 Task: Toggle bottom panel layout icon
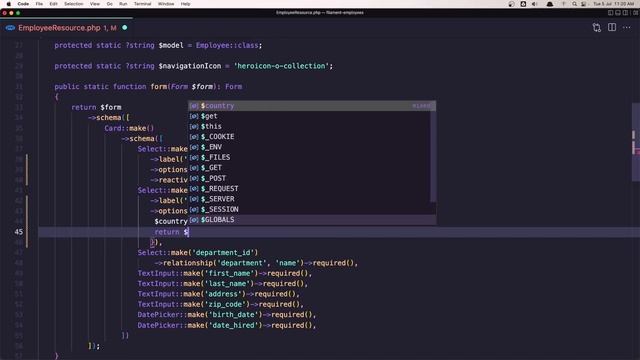pyautogui.click(x=618, y=13)
